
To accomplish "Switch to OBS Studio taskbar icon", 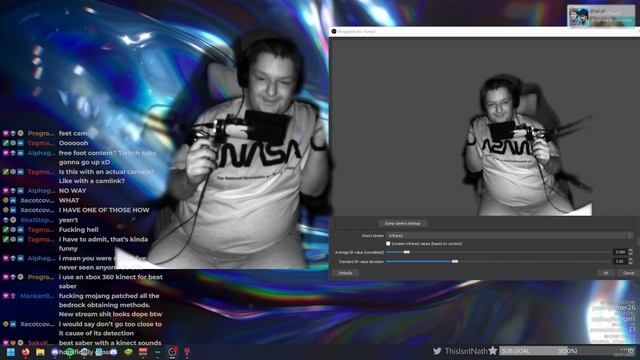I will point(172,352).
